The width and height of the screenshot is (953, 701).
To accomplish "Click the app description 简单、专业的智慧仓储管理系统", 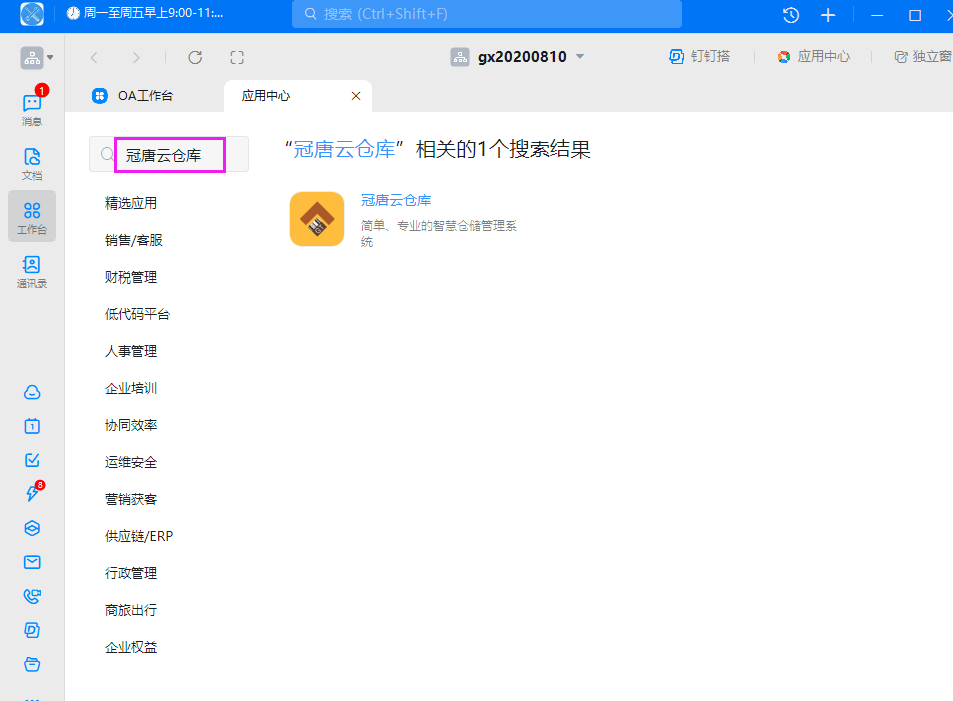I will [439, 233].
